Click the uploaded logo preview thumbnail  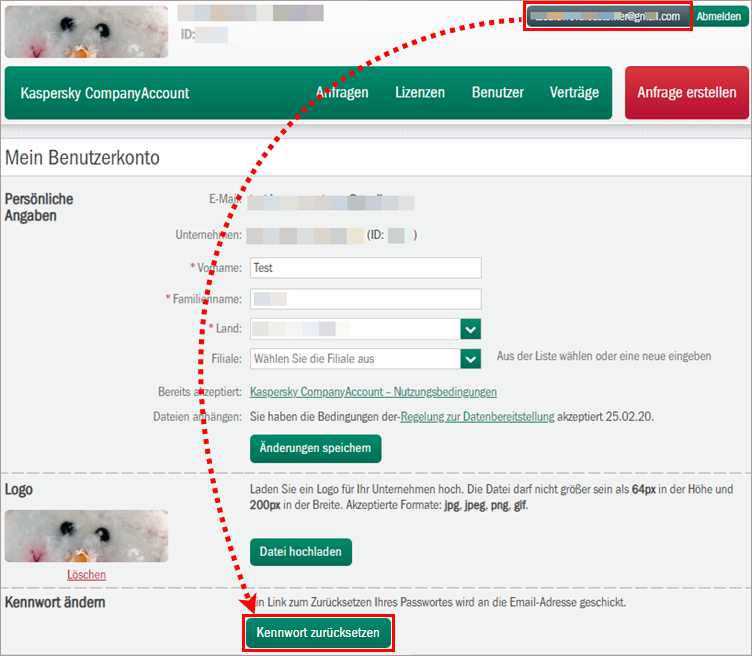(x=86, y=535)
